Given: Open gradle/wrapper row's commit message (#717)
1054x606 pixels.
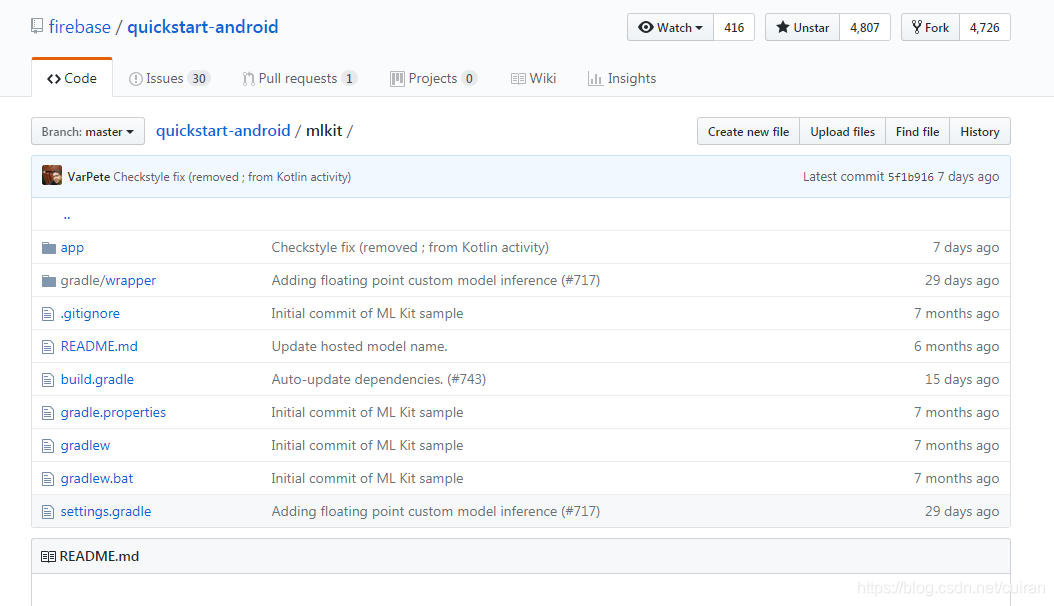Looking at the screenshot, I should pos(436,281).
